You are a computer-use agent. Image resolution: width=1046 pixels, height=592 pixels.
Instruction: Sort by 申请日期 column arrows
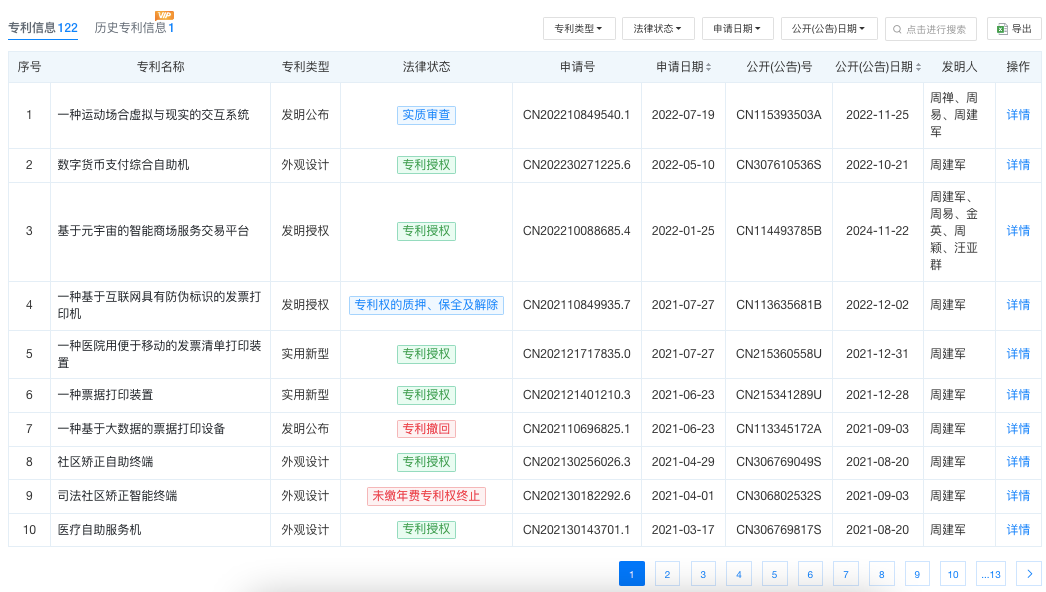click(x=709, y=67)
